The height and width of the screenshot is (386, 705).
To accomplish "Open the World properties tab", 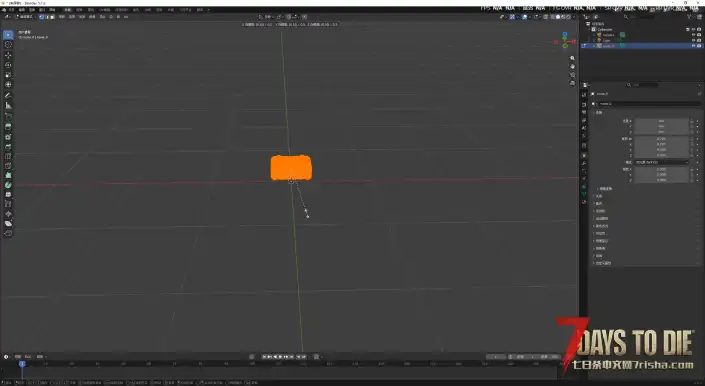I will [584, 136].
